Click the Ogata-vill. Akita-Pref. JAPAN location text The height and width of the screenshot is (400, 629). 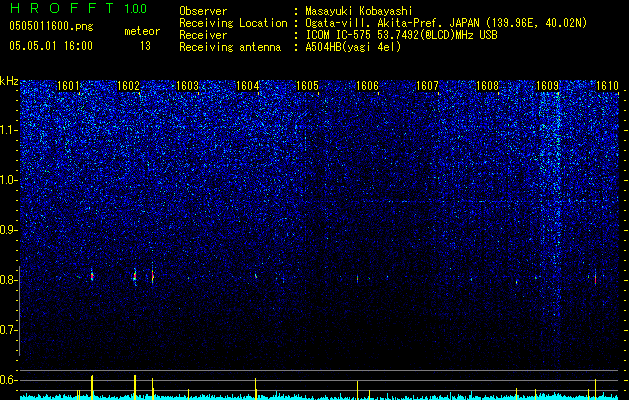(446, 23)
